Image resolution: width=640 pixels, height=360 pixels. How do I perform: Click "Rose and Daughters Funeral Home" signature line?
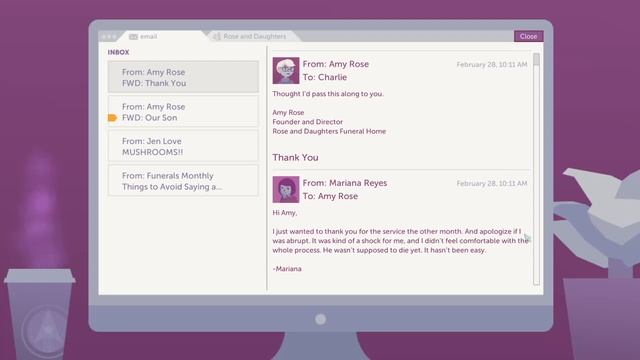point(329,131)
